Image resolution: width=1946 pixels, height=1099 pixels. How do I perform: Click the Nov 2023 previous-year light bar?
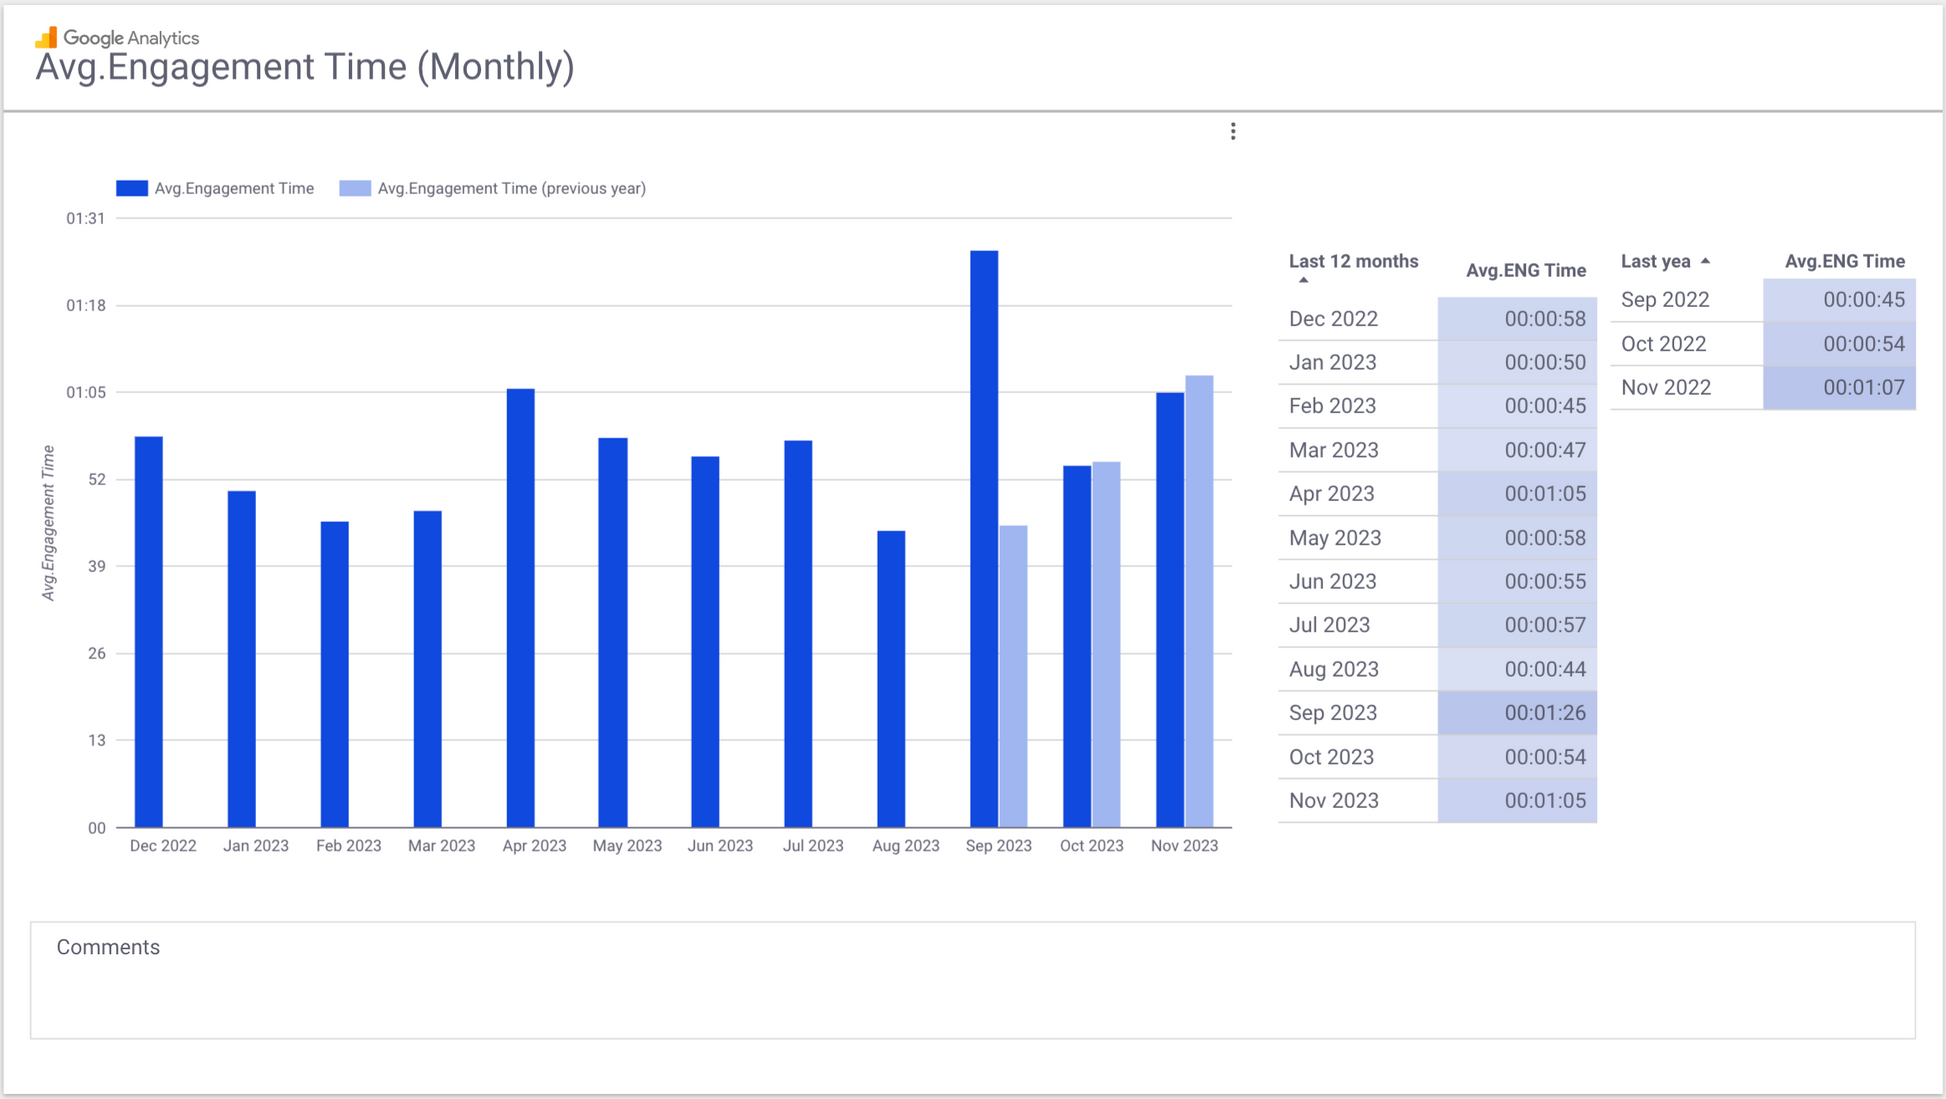tap(1199, 601)
